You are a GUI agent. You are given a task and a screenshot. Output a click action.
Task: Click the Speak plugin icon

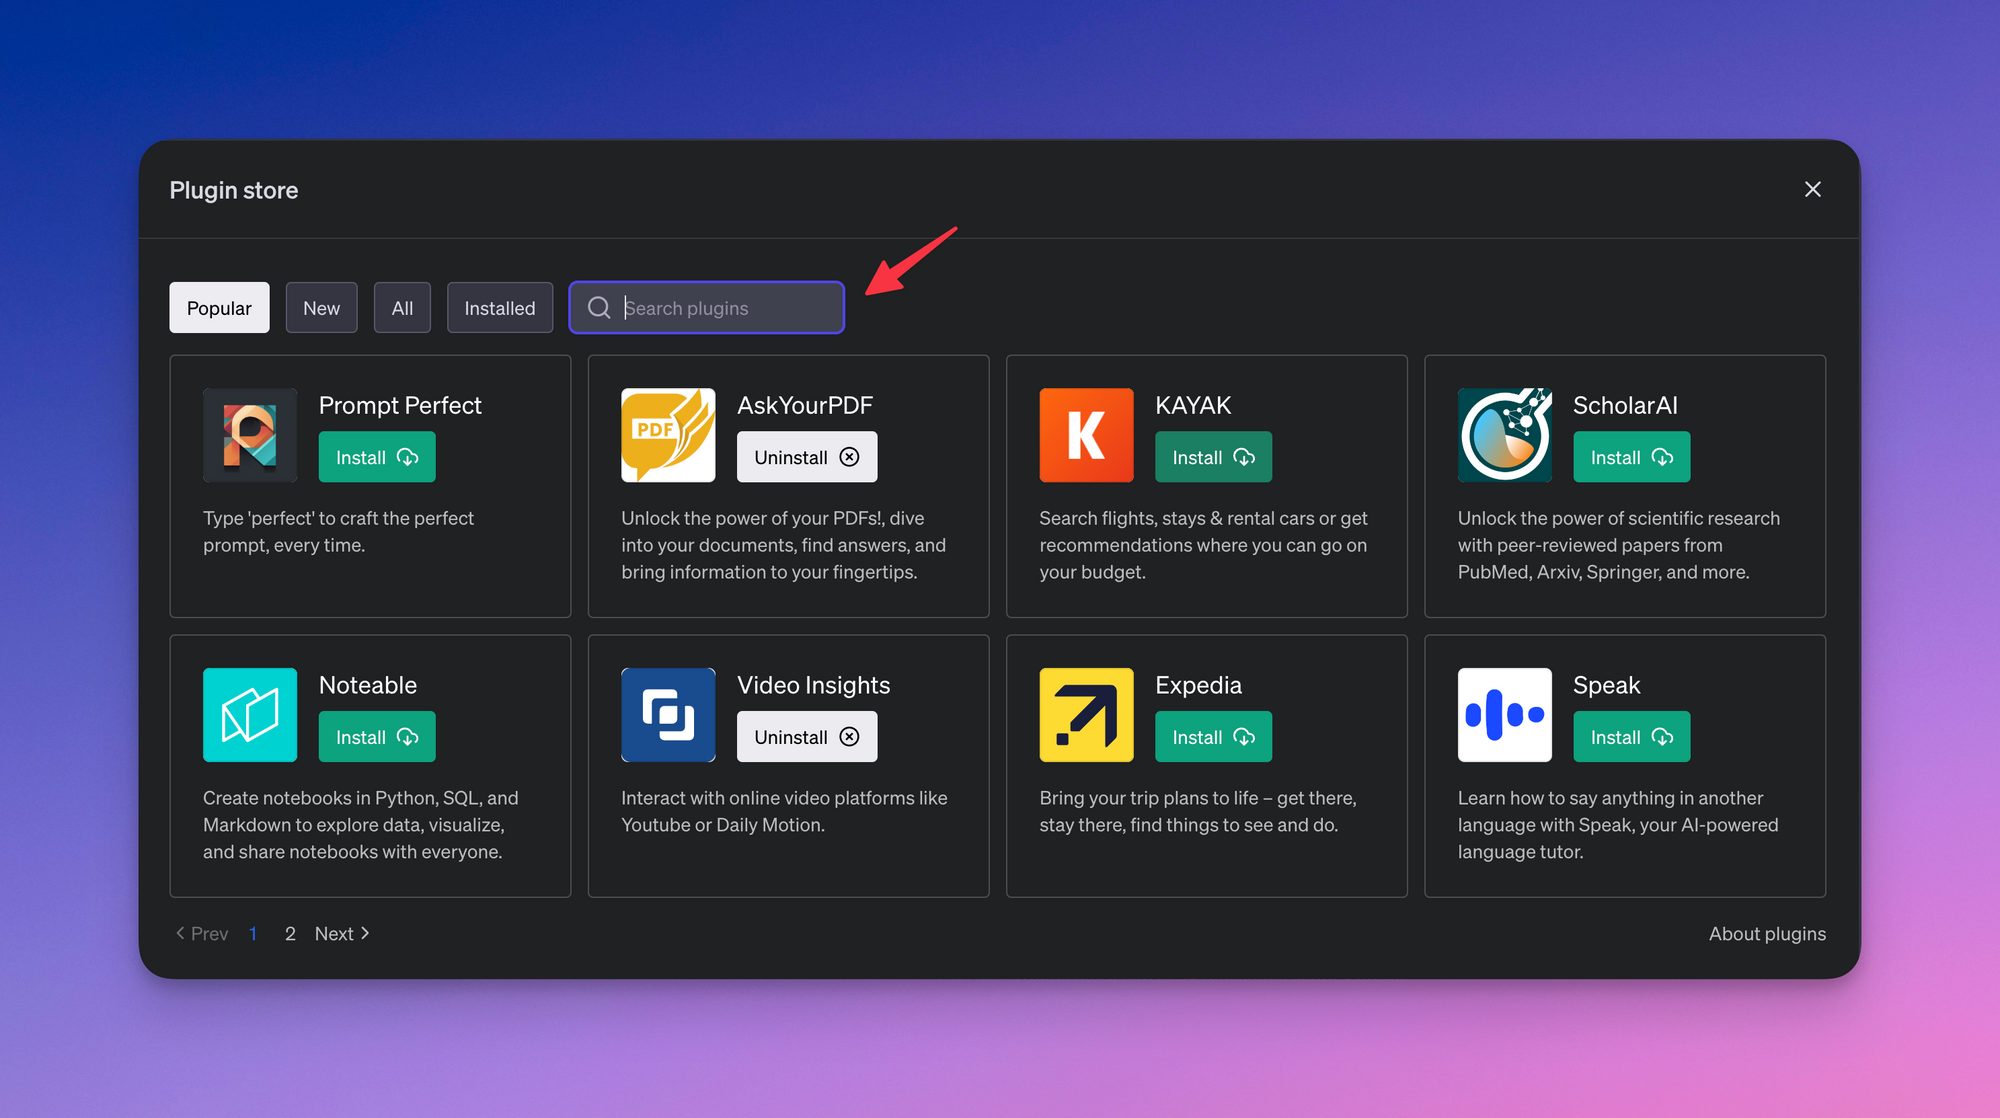click(1504, 715)
